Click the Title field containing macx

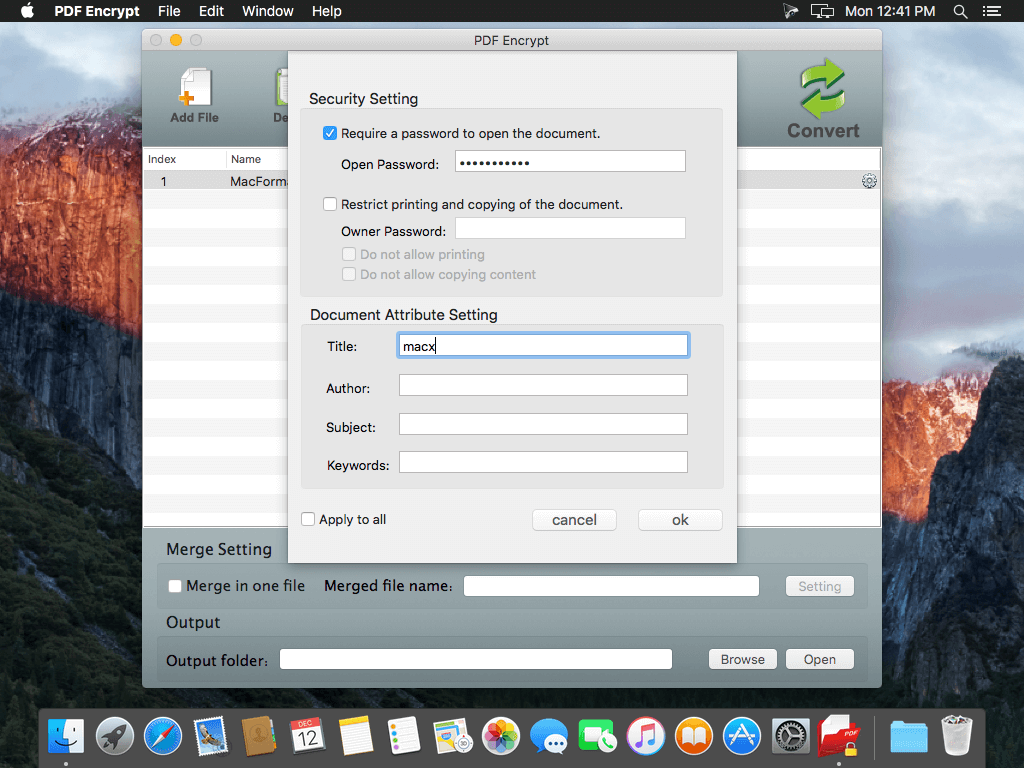pyautogui.click(x=543, y=345)
